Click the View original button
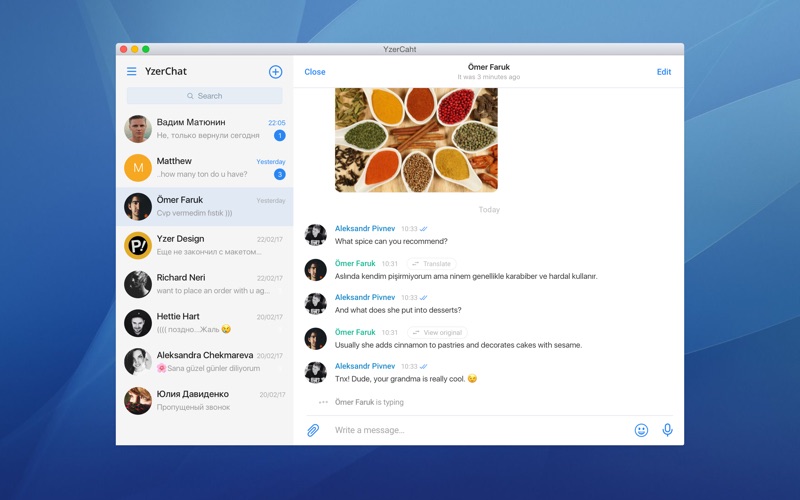The image size is (800, 500). [x=437, y=333]
